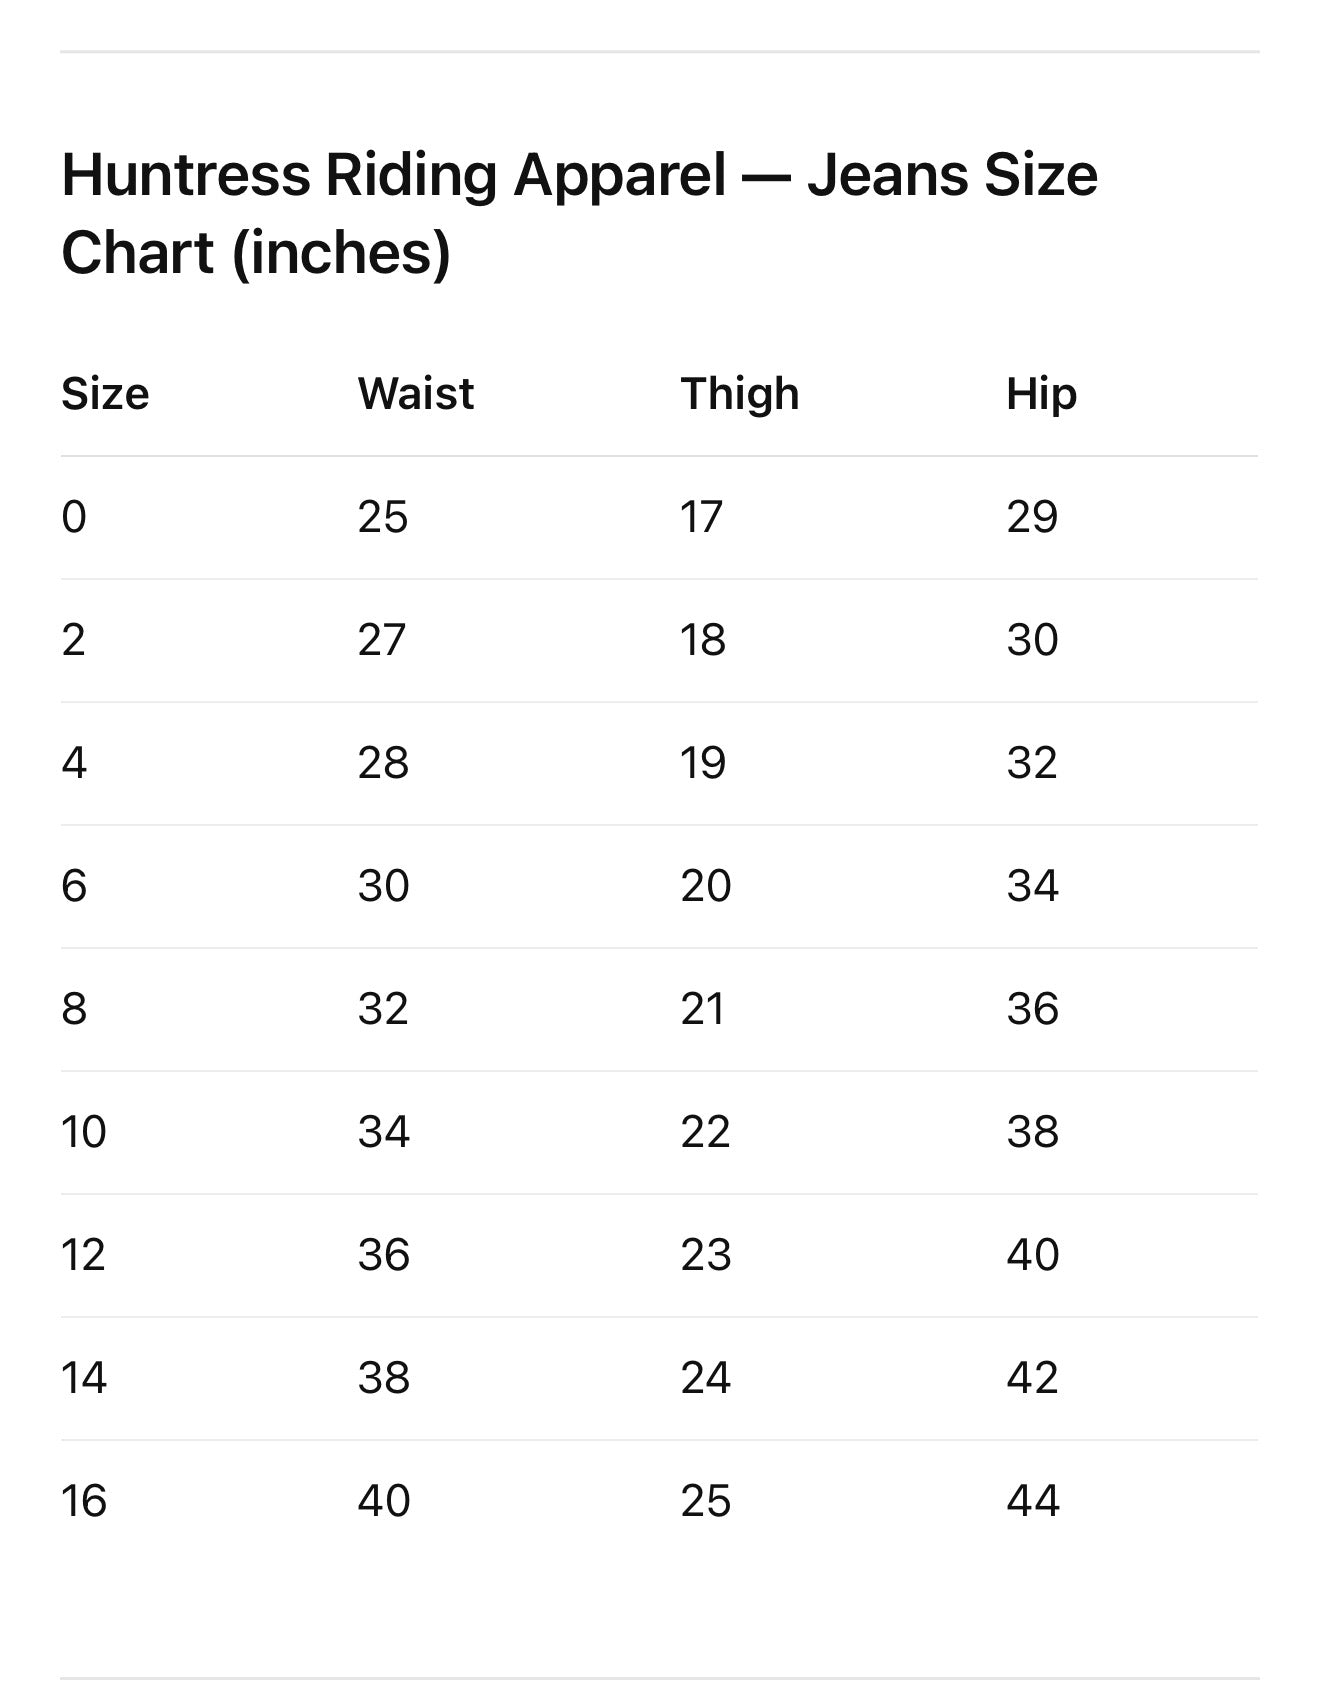Image resolution: width=1320 pixels, height=1706 pixels.
Task: Click waist value 36 for size 12
Action: tap(384, 1255)
